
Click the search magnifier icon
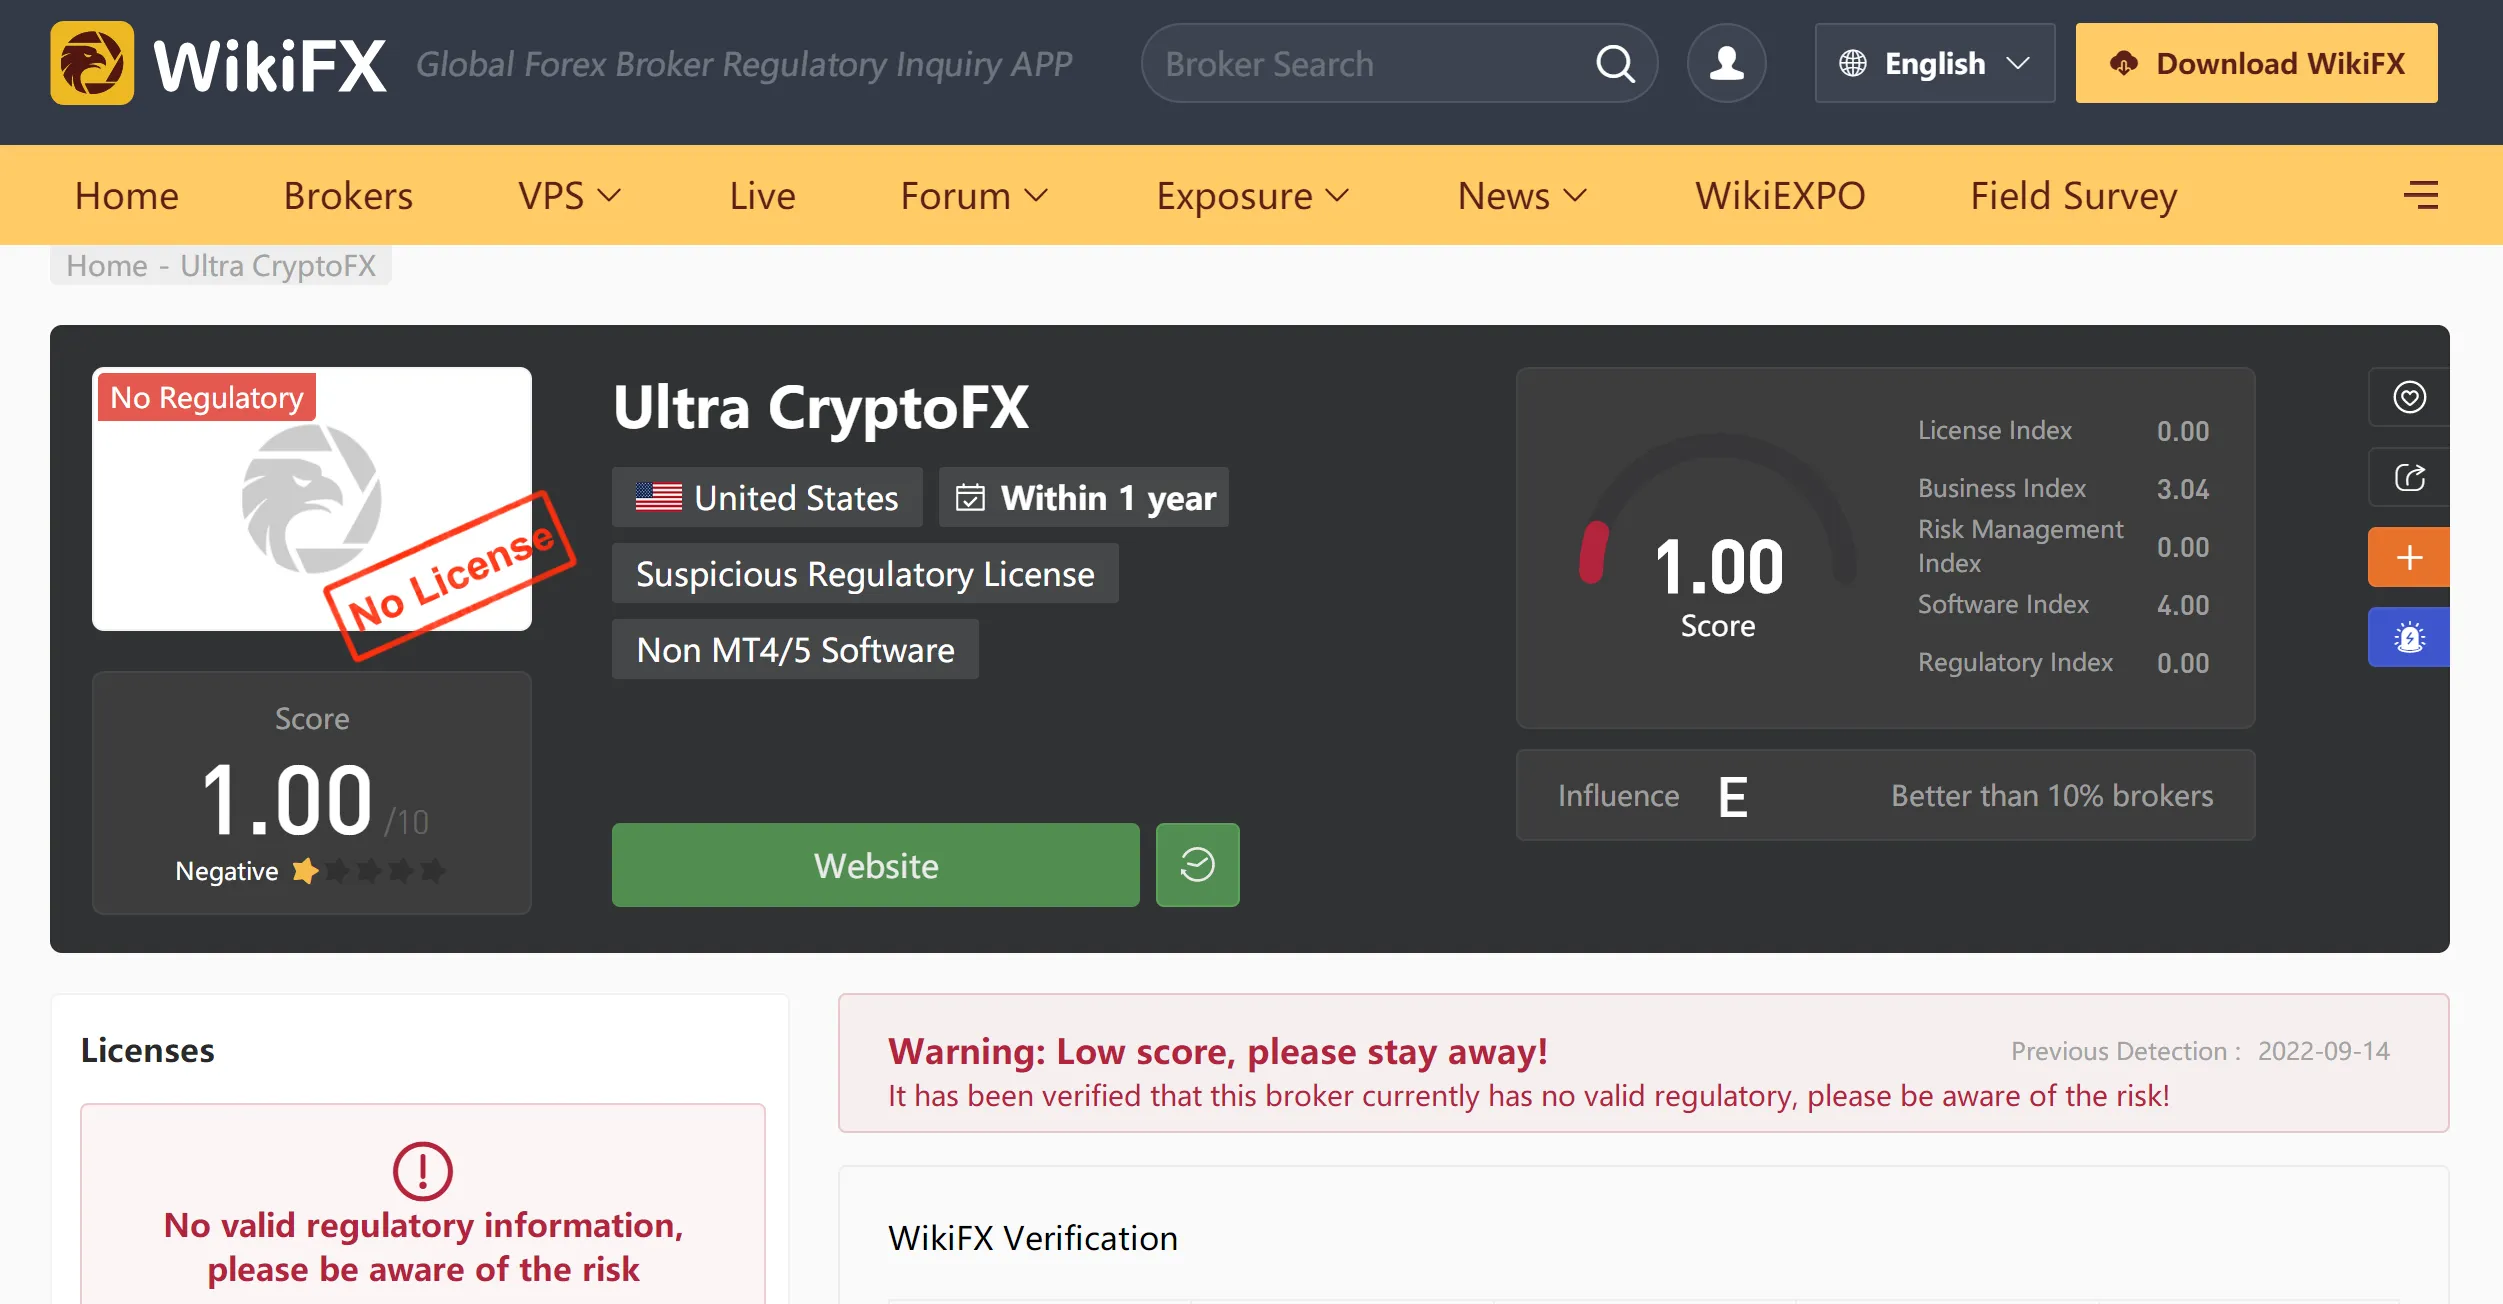1614,64
